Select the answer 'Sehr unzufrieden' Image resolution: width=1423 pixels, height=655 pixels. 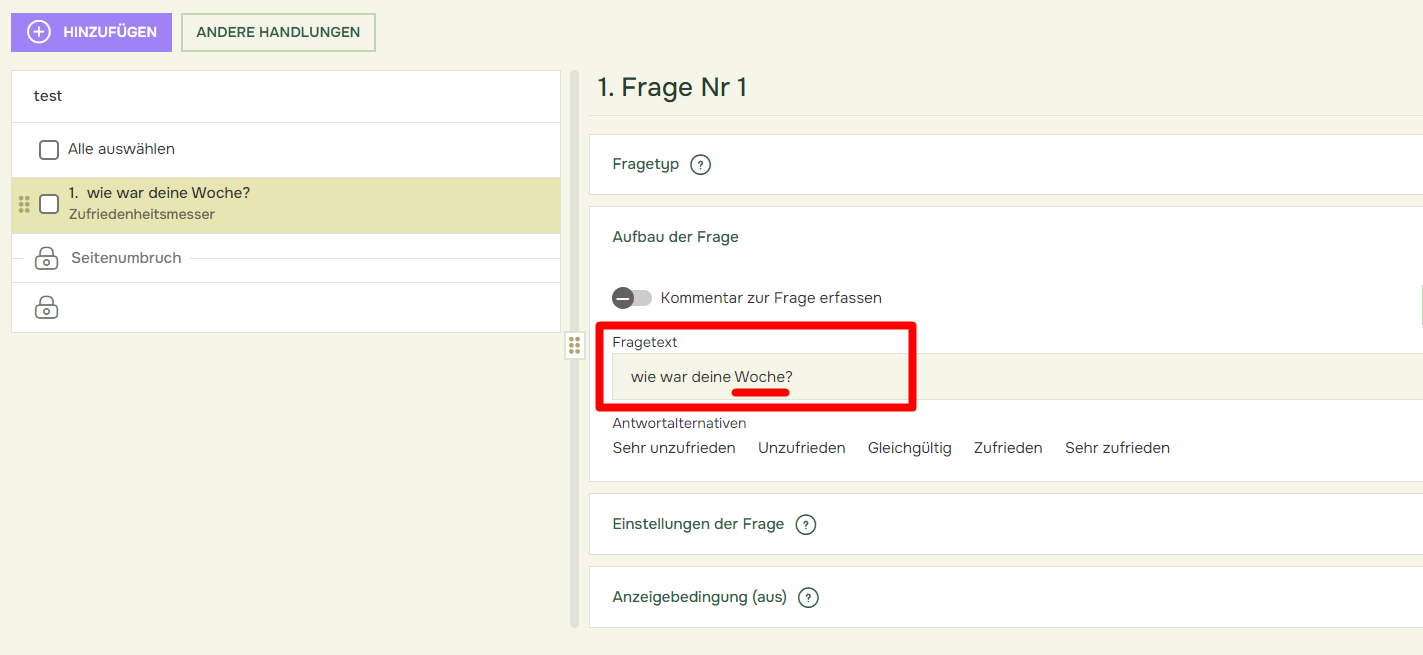point(674,448)
